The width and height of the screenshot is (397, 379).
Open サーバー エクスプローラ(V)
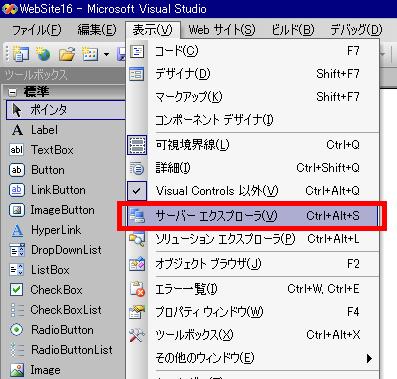253,216
